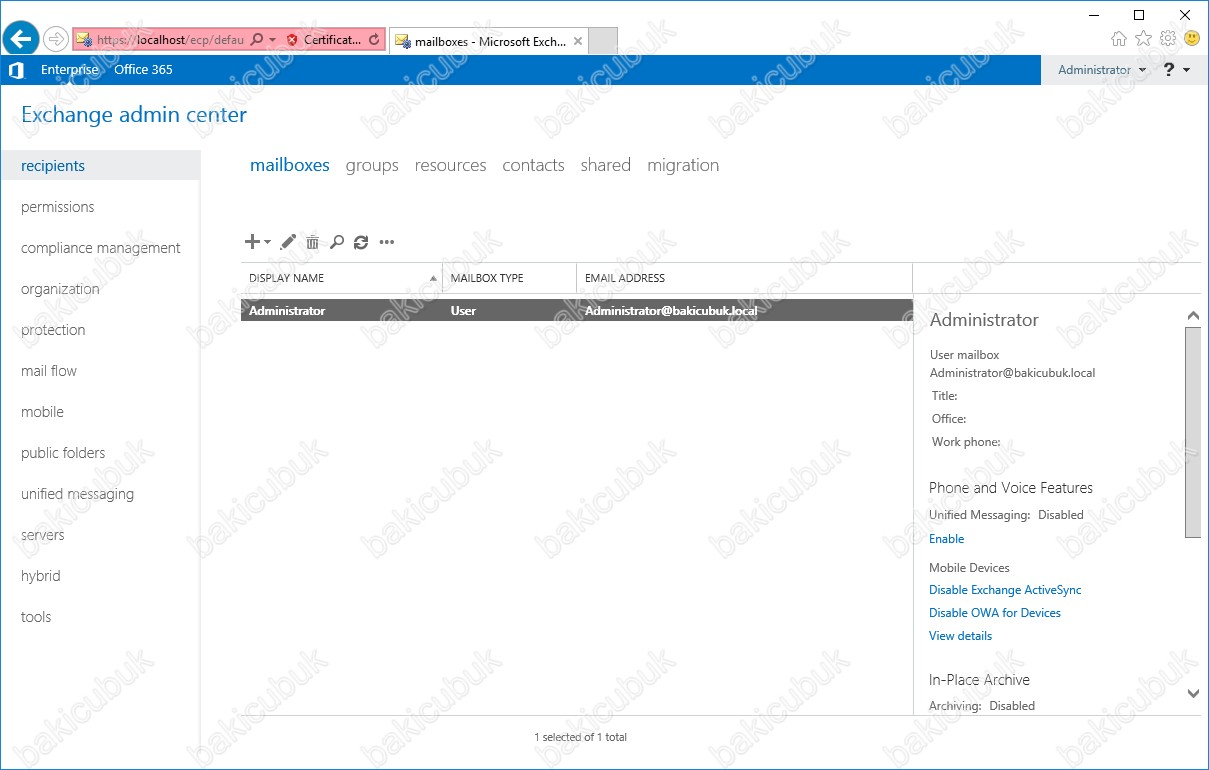Select the Administrator mailbox row
Screen dimensions: 1209x770
pos(576,311)
